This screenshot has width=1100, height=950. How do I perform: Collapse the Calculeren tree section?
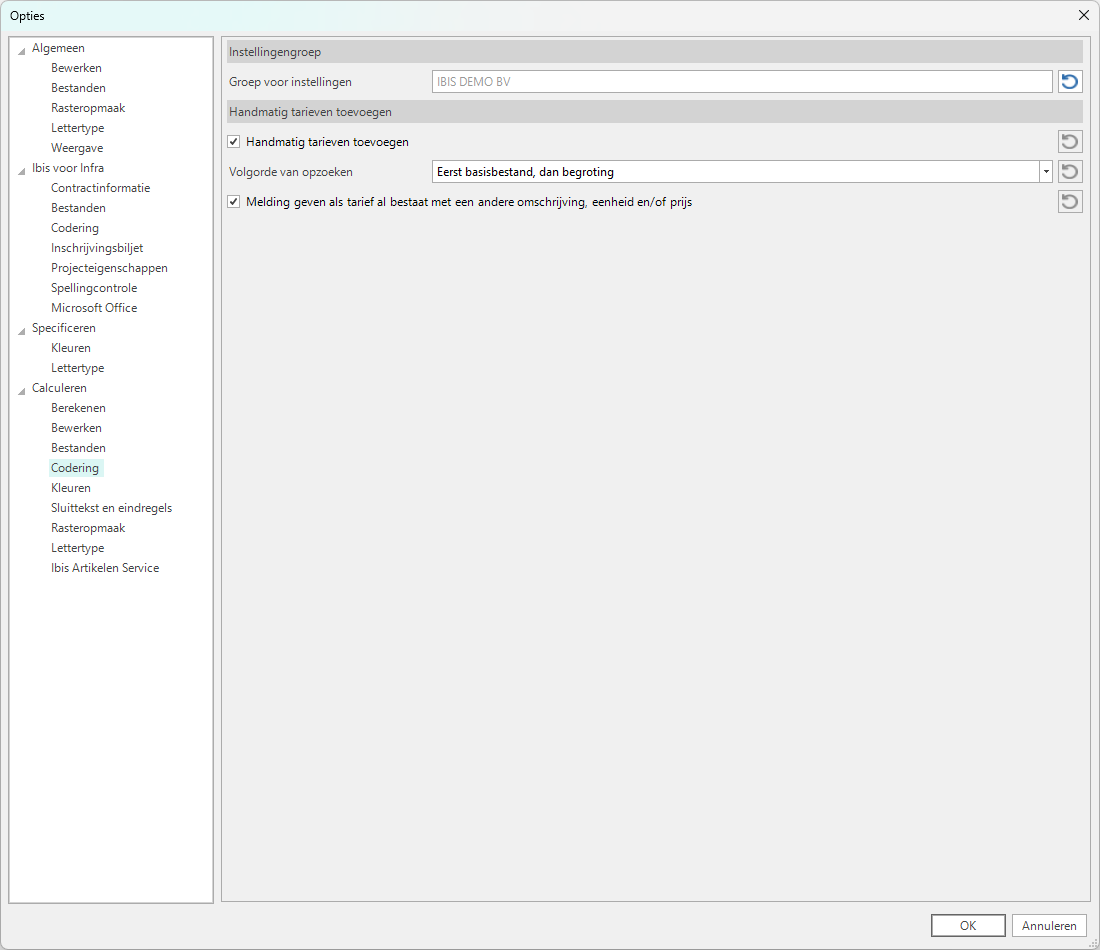(x=22, y=389)
